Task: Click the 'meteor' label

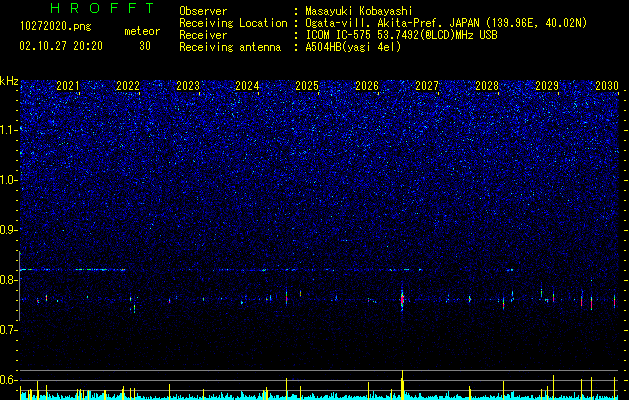Action: [142, 31]
